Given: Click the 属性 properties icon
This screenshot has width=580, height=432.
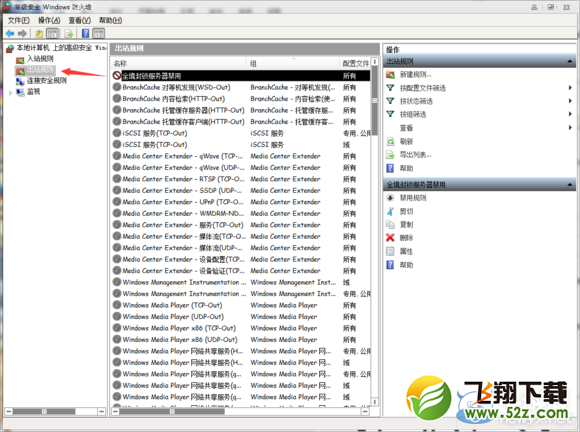Looking at the screenshot, I should 390,252.
